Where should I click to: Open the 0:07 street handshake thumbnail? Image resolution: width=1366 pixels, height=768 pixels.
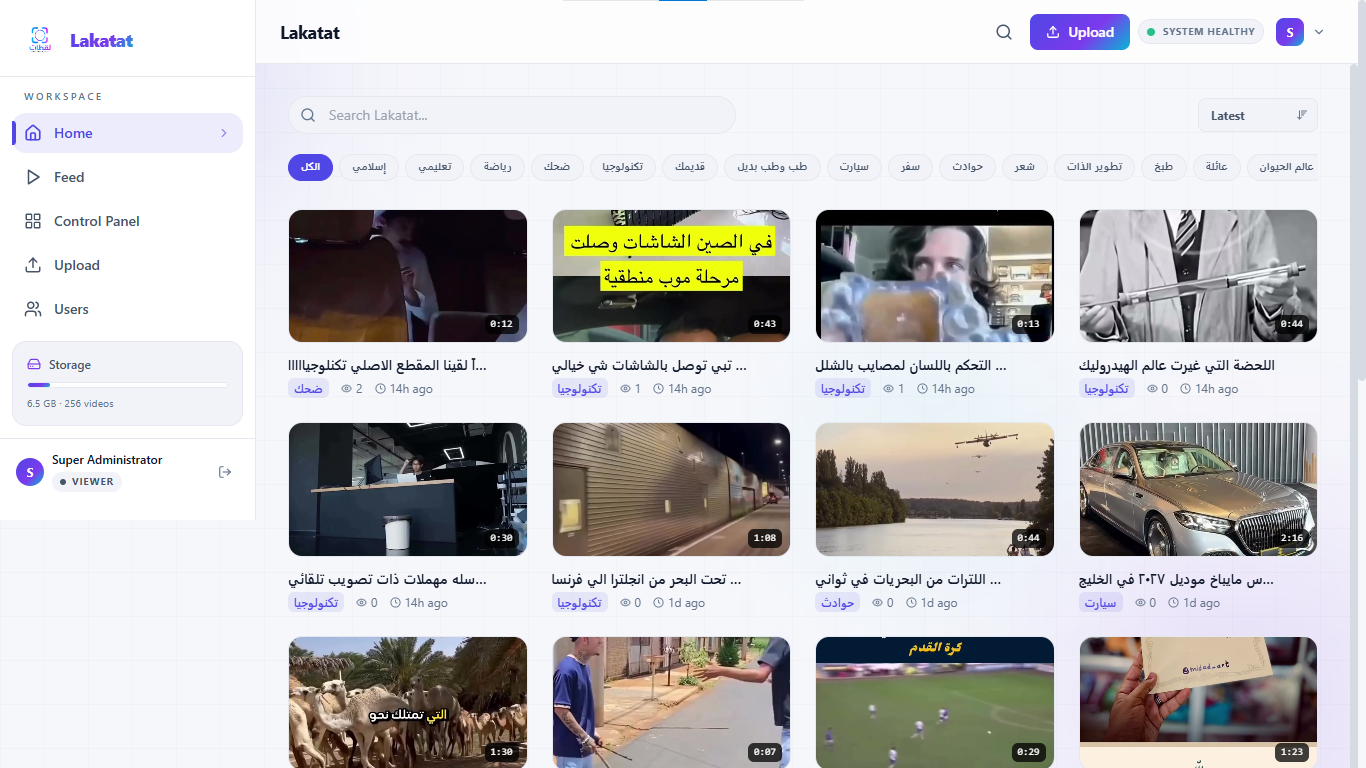tap(671, 703)
